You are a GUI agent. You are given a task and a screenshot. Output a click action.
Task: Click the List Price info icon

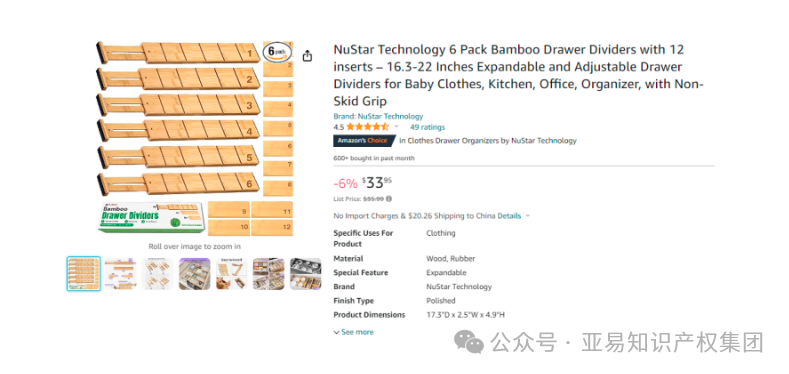[x=389, y=199]
